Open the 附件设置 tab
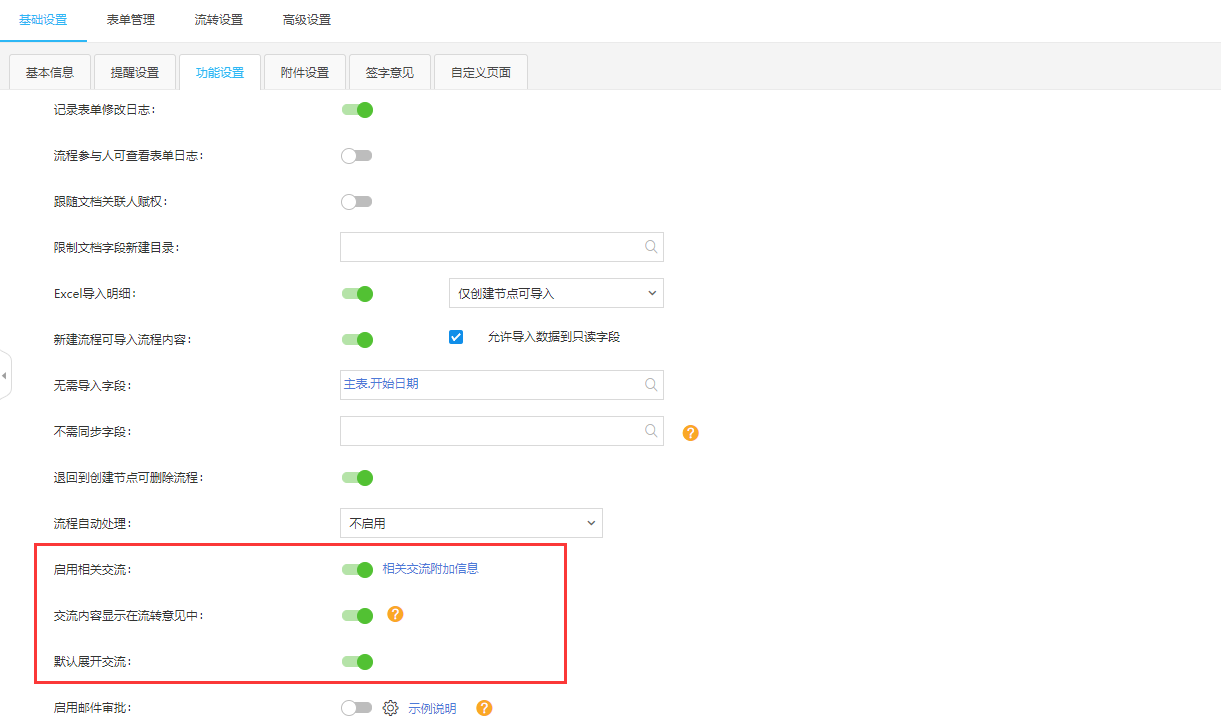Image resolution: width=1221 pixels, height=723 pixels. (304, 72)
